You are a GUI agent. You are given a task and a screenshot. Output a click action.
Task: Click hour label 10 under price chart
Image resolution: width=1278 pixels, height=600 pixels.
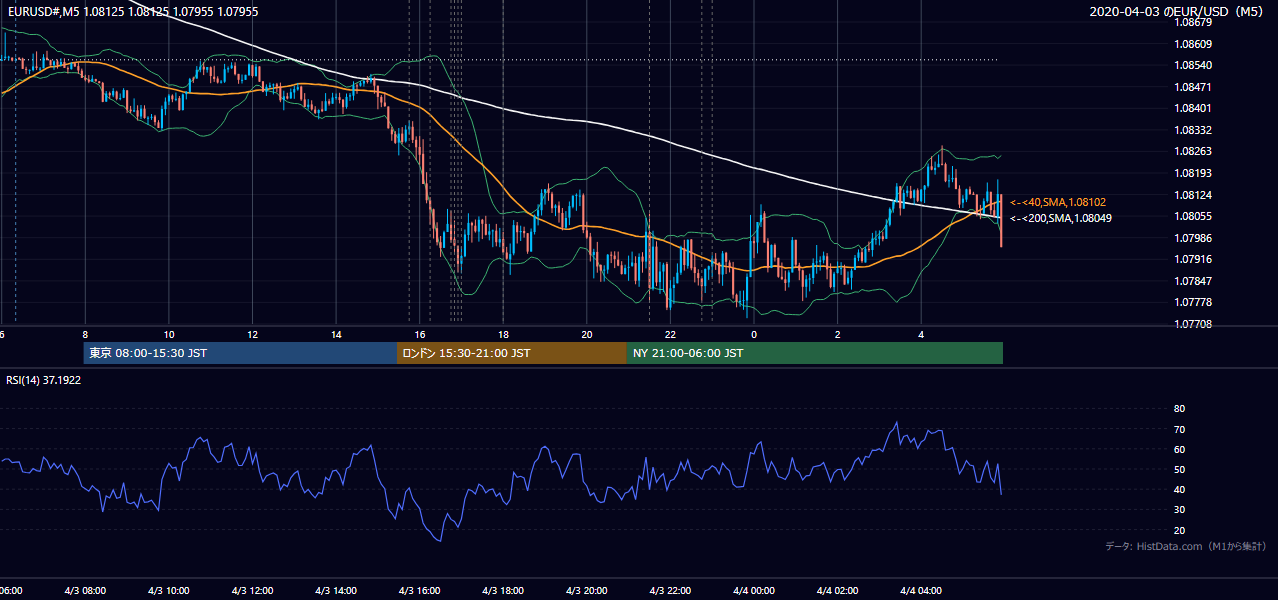[x=169, y=335]
